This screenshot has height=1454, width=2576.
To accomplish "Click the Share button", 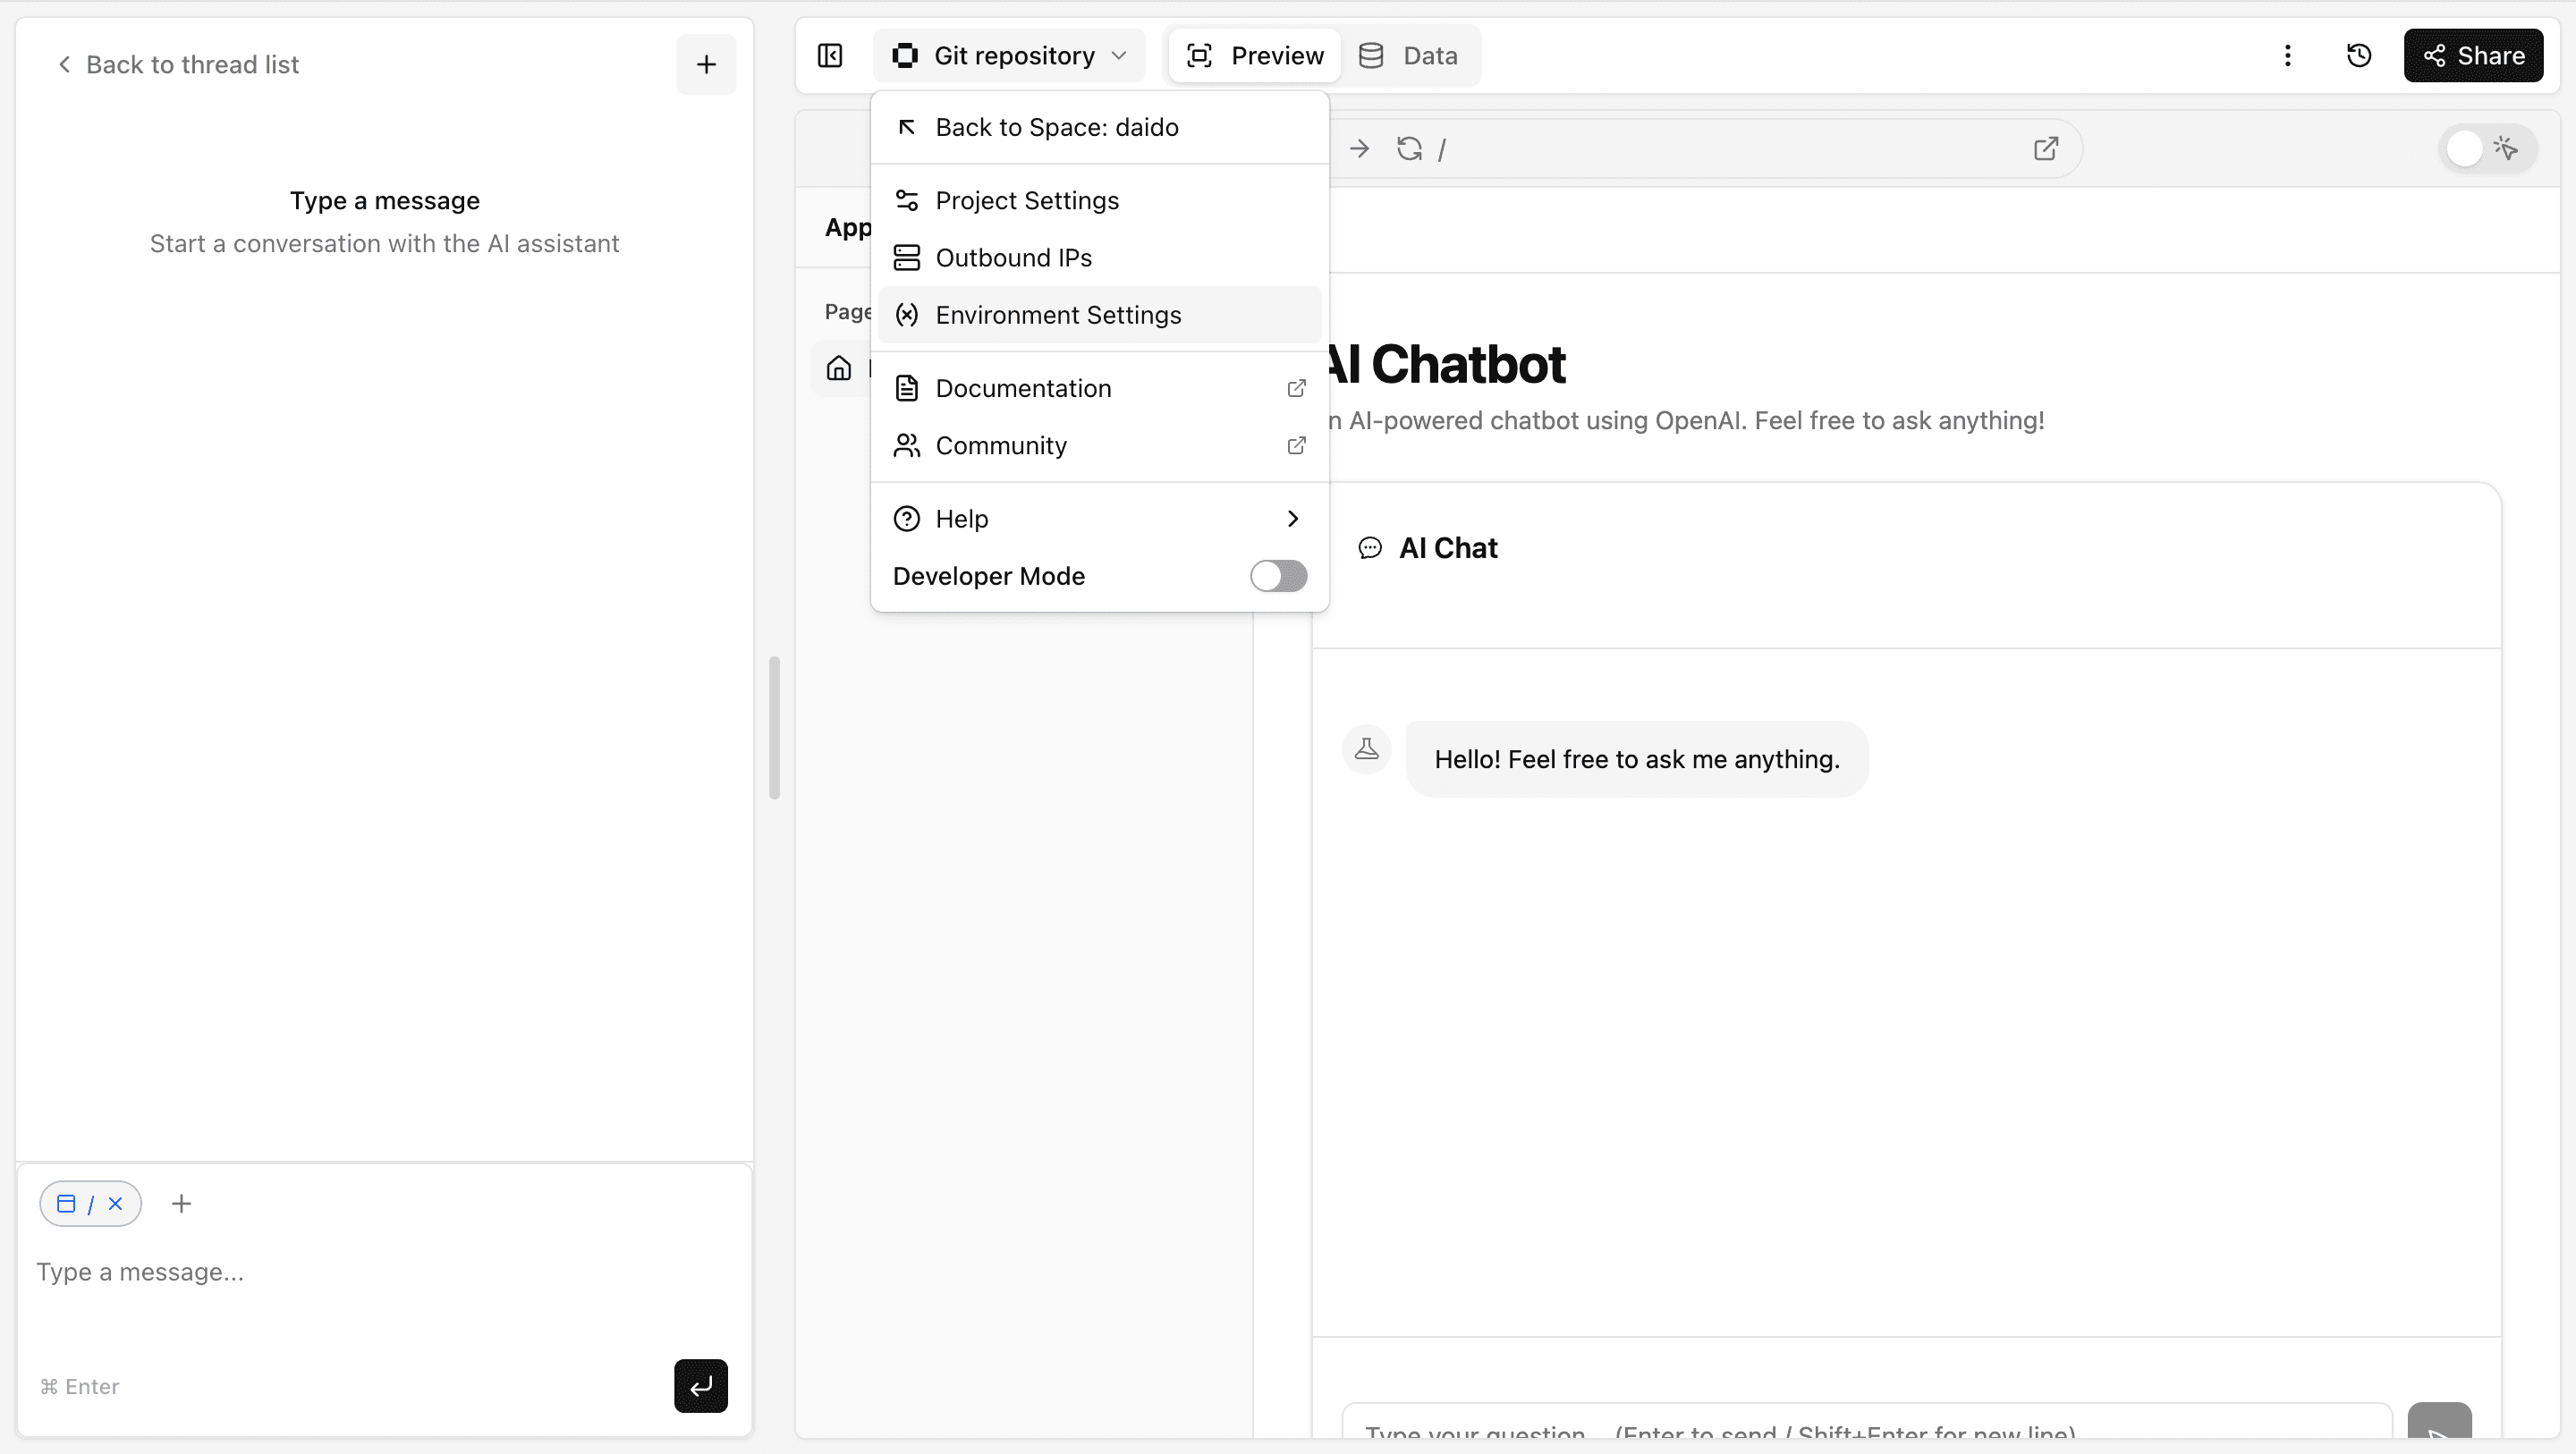I will click(x=2473, y=55).
